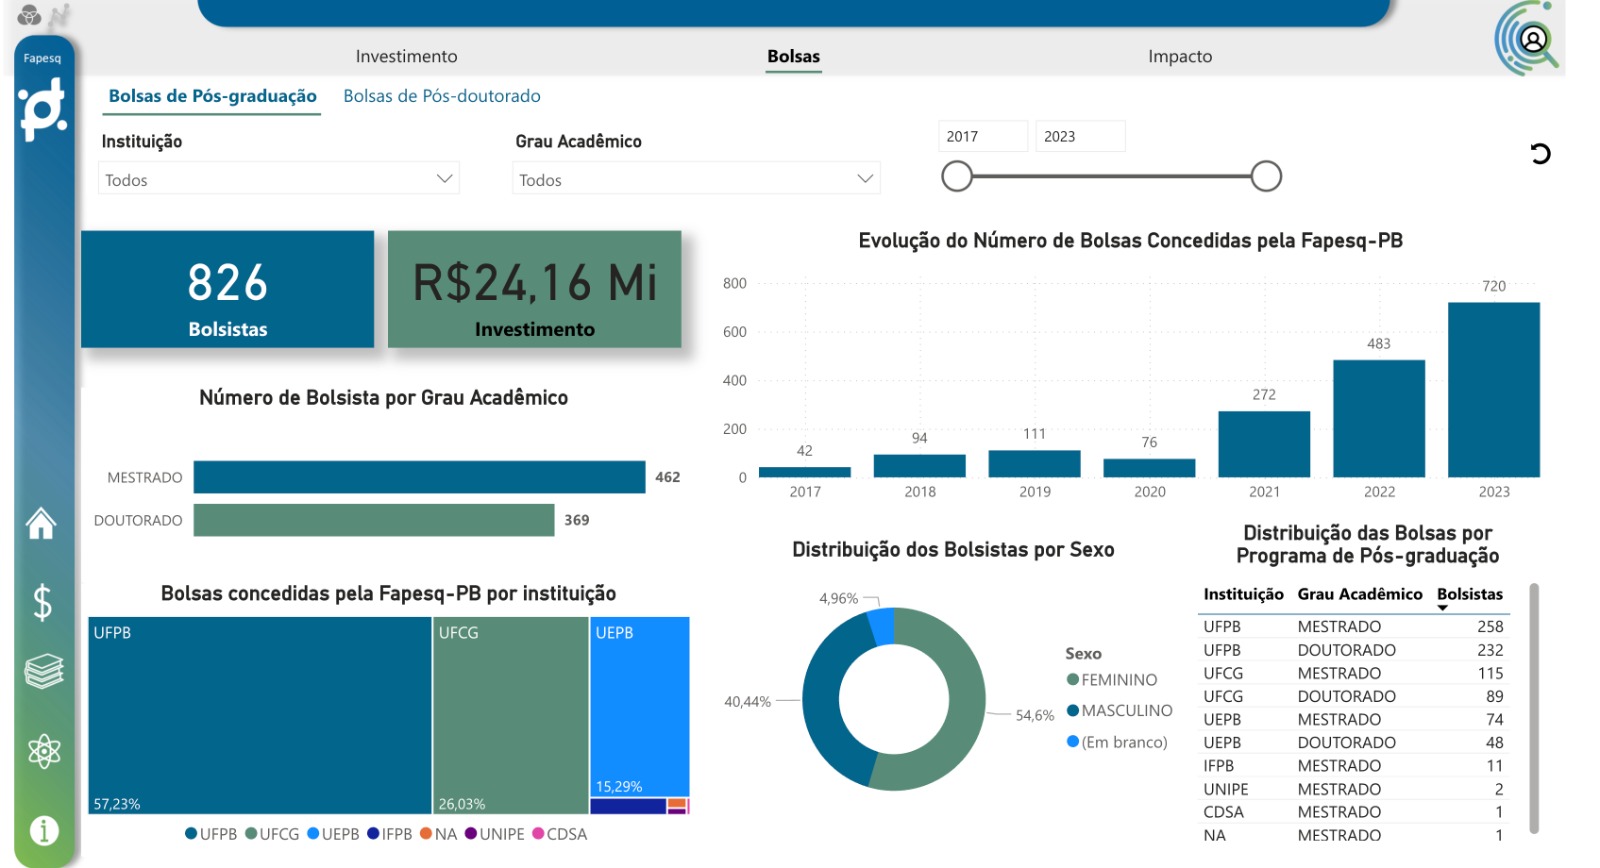Click Bolsistas column header sort arrow
1600x868 pixels.
pos(1442,608)
